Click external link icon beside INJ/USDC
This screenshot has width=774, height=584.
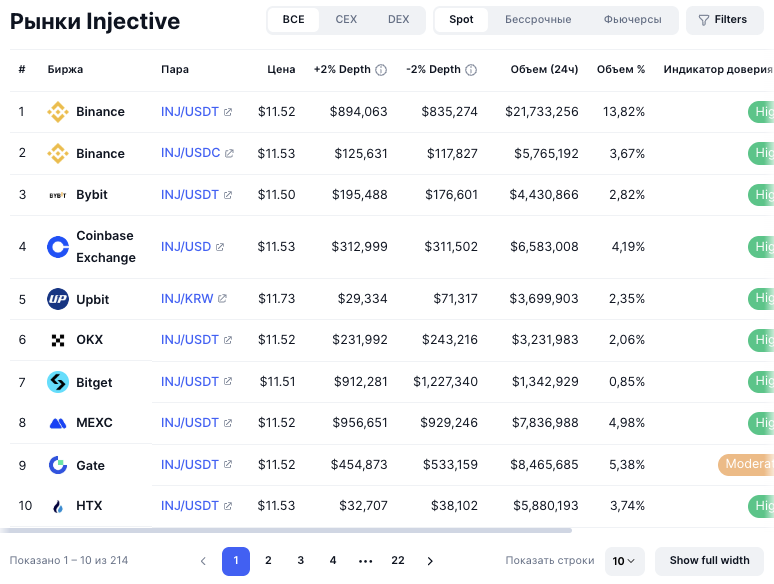click(x=229, y=154)
